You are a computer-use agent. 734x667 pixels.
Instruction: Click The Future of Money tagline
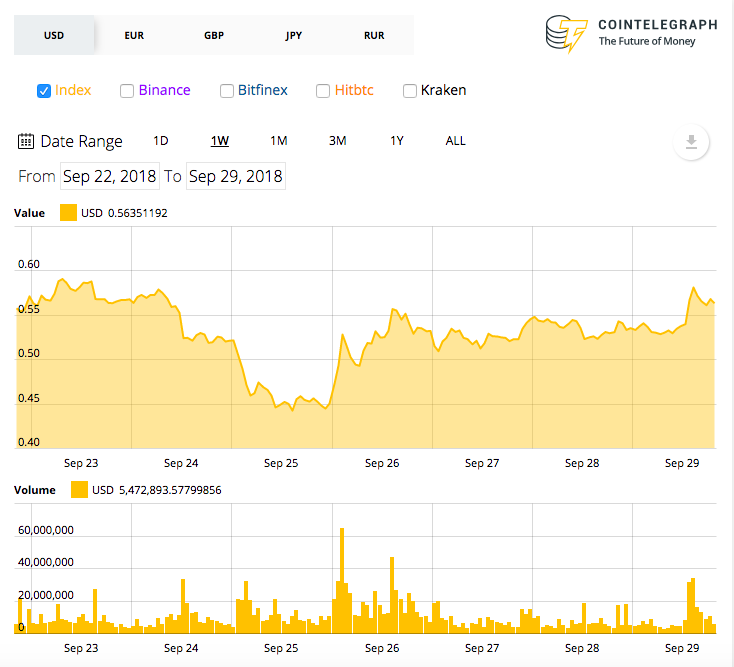pos(646,41)
